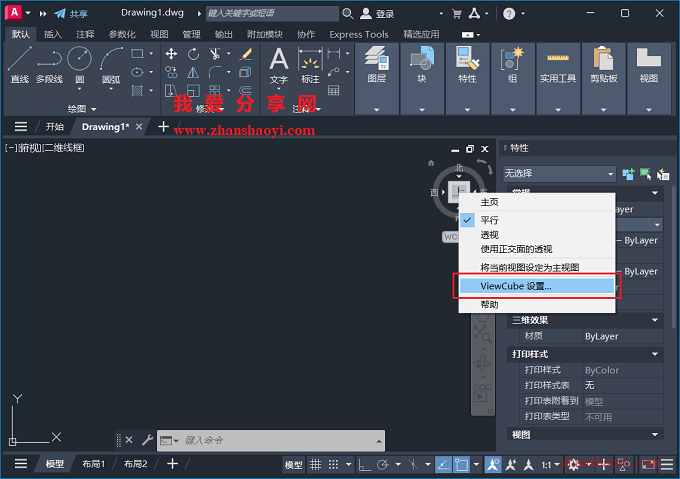Toggle the grid display in status bar
Viewport: 680px width, 479px height.
tap(315, 465)
